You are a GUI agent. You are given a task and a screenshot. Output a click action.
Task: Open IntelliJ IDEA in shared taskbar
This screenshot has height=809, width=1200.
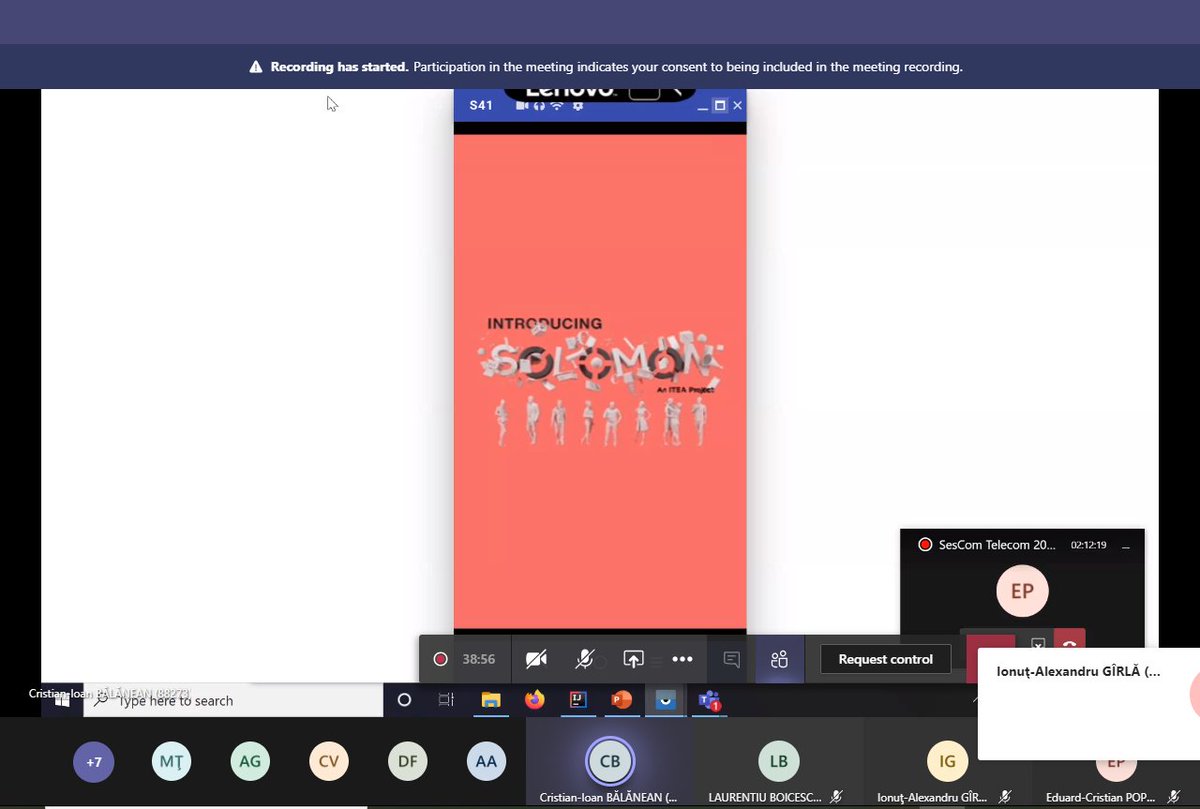pos(578,701)
